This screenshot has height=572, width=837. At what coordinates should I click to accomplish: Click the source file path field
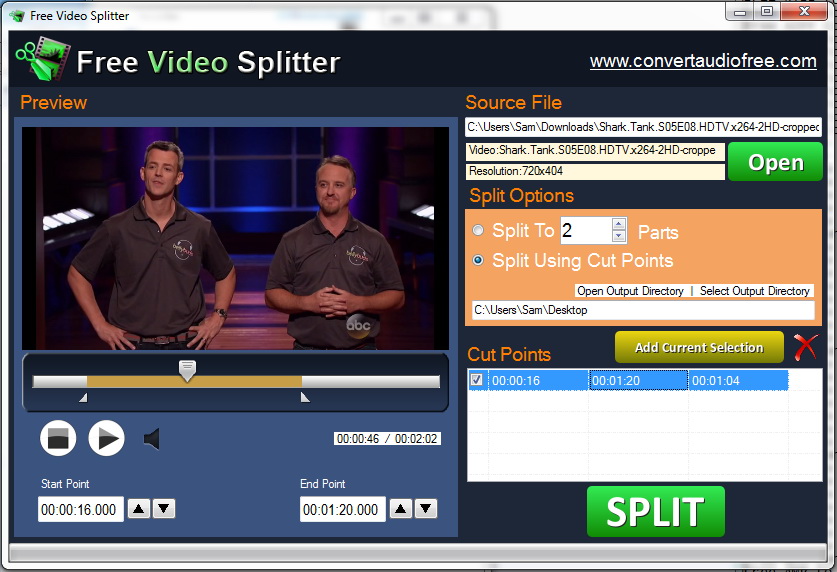(x=643, y=127)
